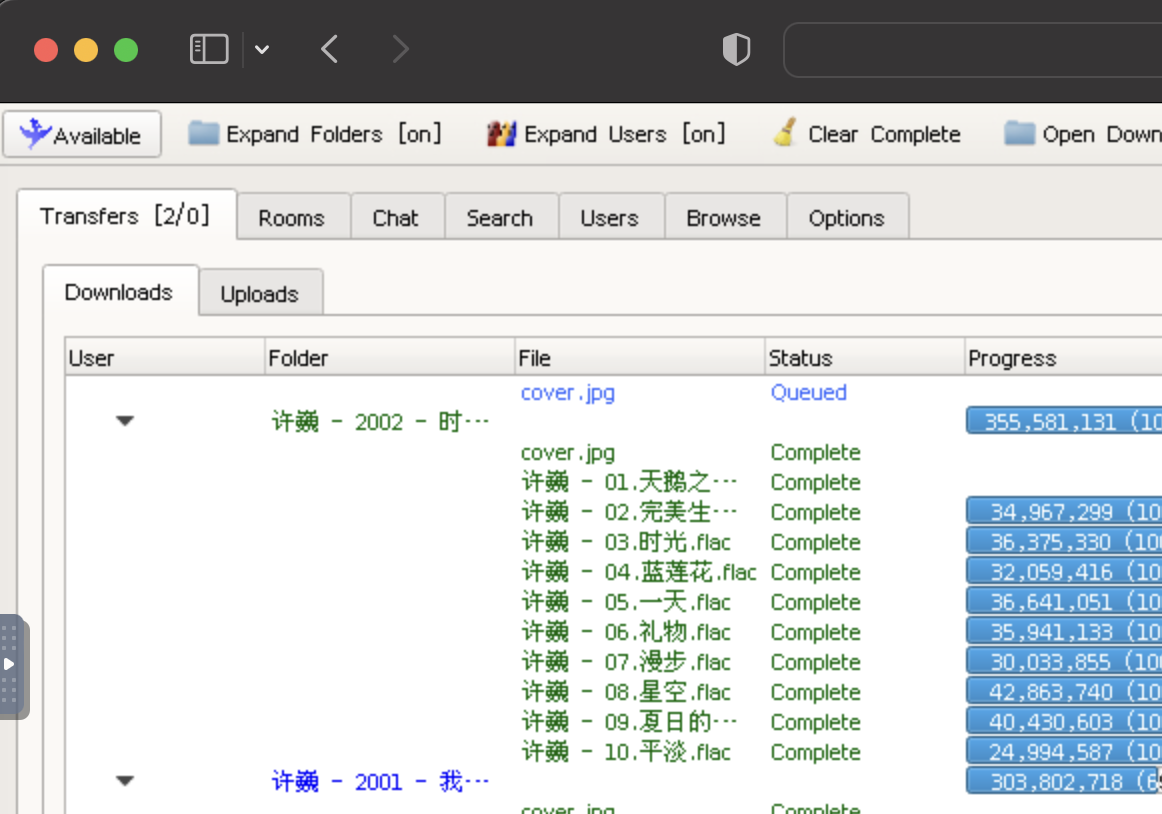Open the Search tab
Screen dimensions: 1162x814
pos(500,217)
